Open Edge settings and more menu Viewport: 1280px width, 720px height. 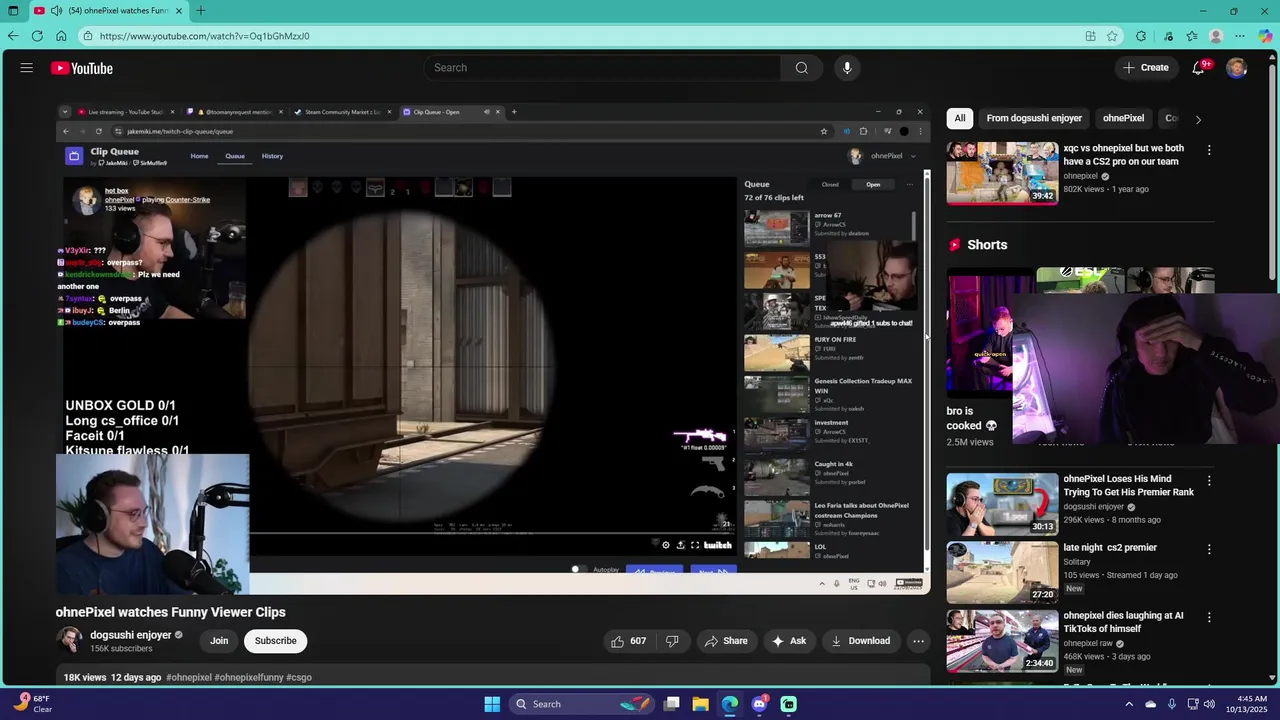click(x=1240, y=36)
